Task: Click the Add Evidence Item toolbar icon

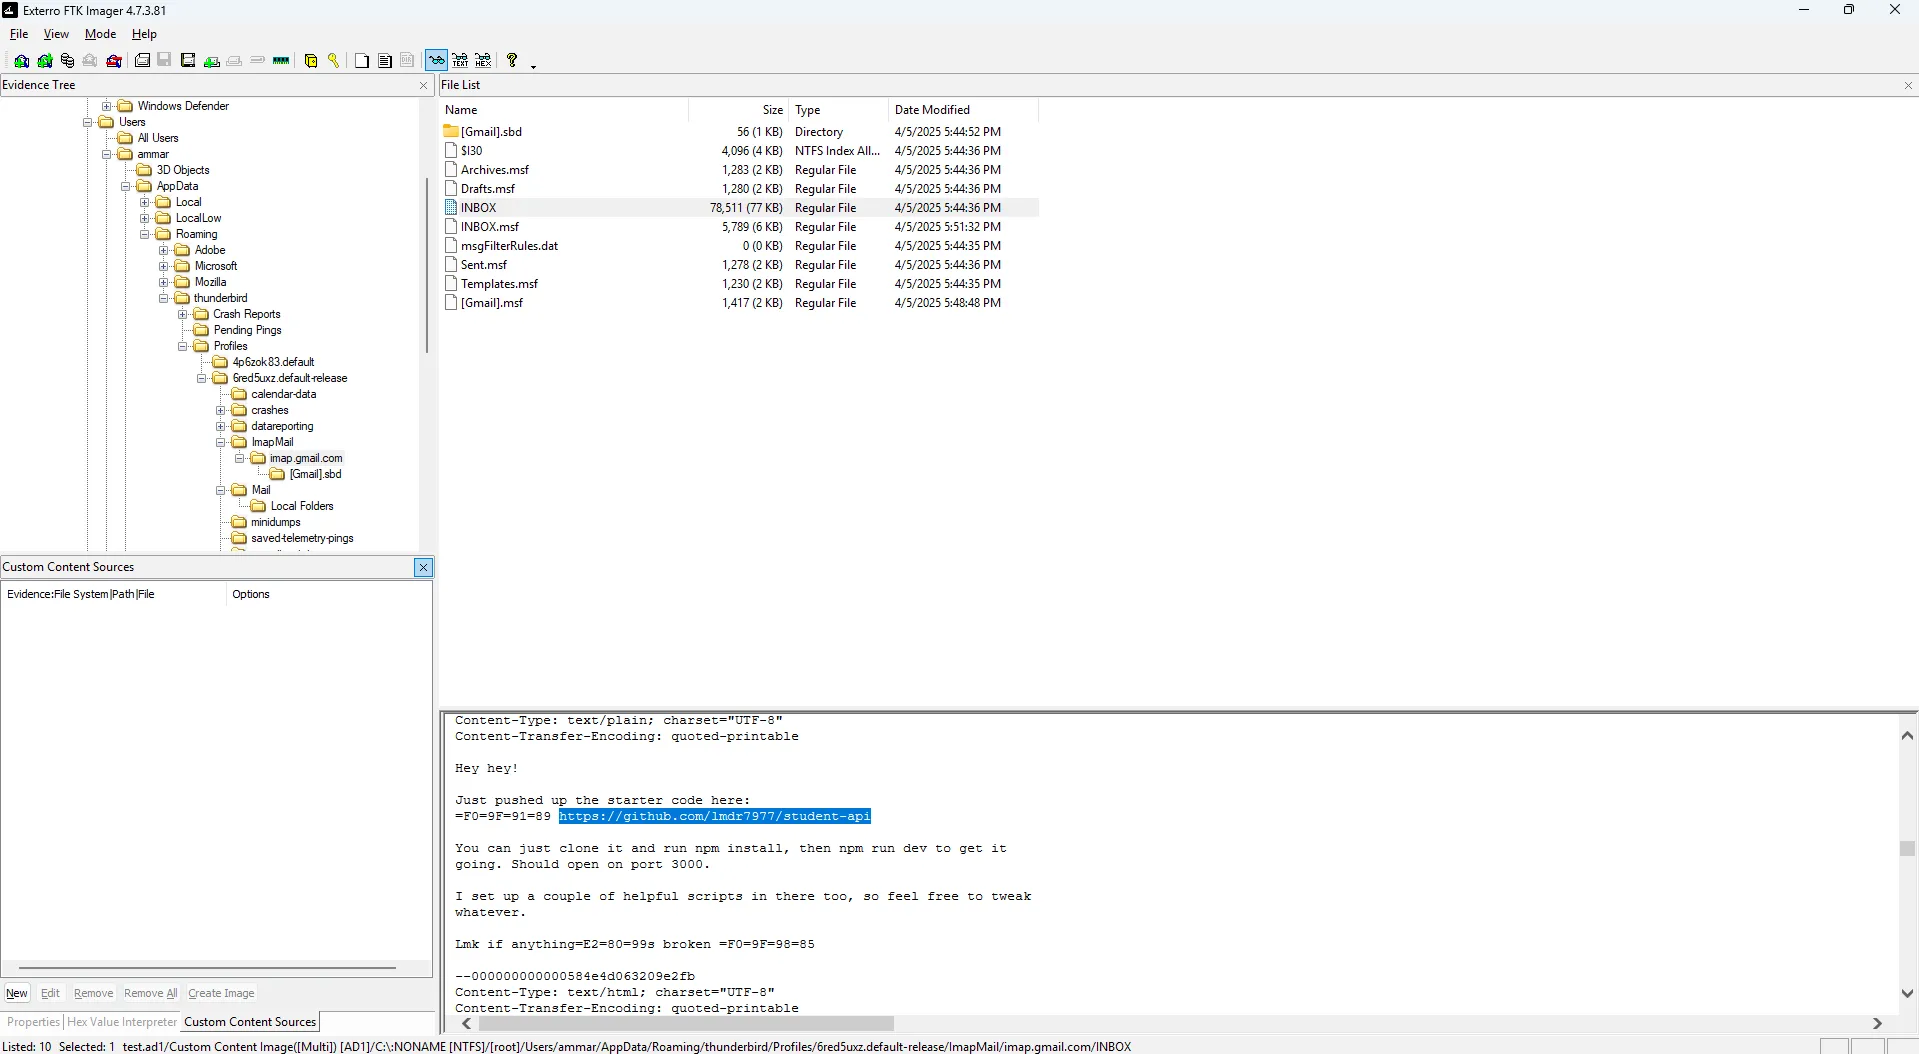Action: (21, 61)
